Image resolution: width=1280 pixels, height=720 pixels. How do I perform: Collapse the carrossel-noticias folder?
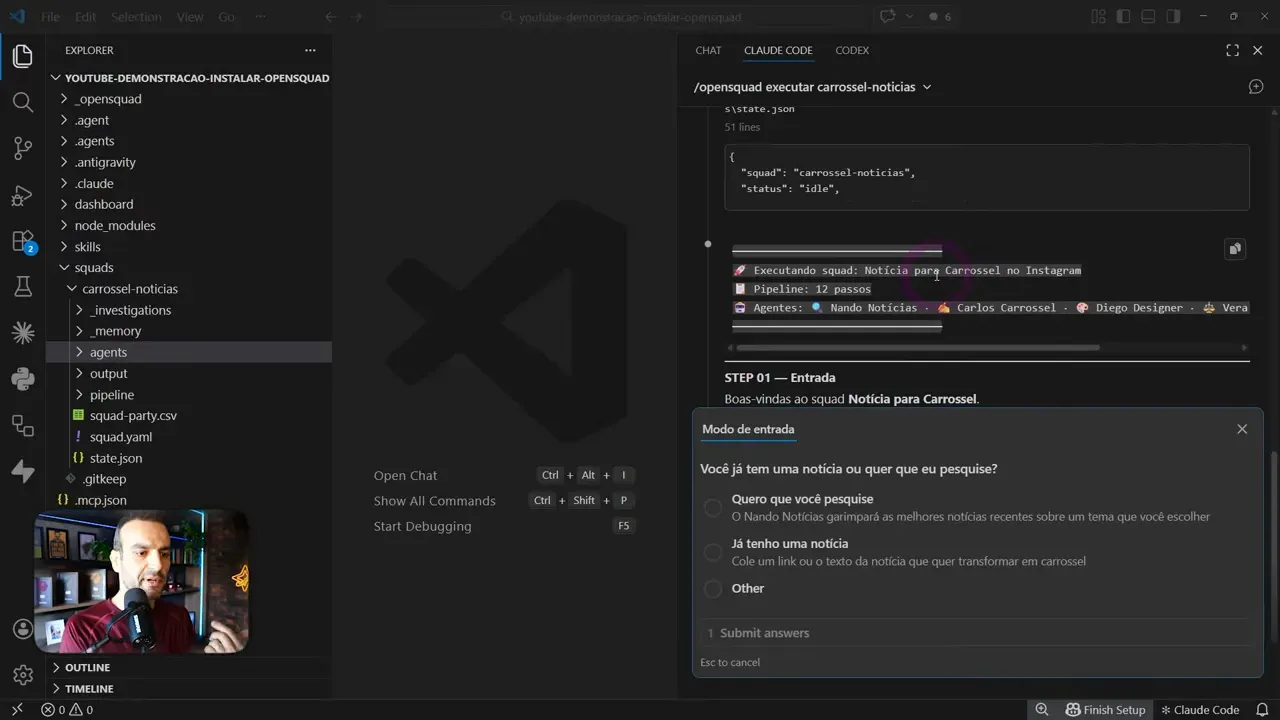(129, 289)
